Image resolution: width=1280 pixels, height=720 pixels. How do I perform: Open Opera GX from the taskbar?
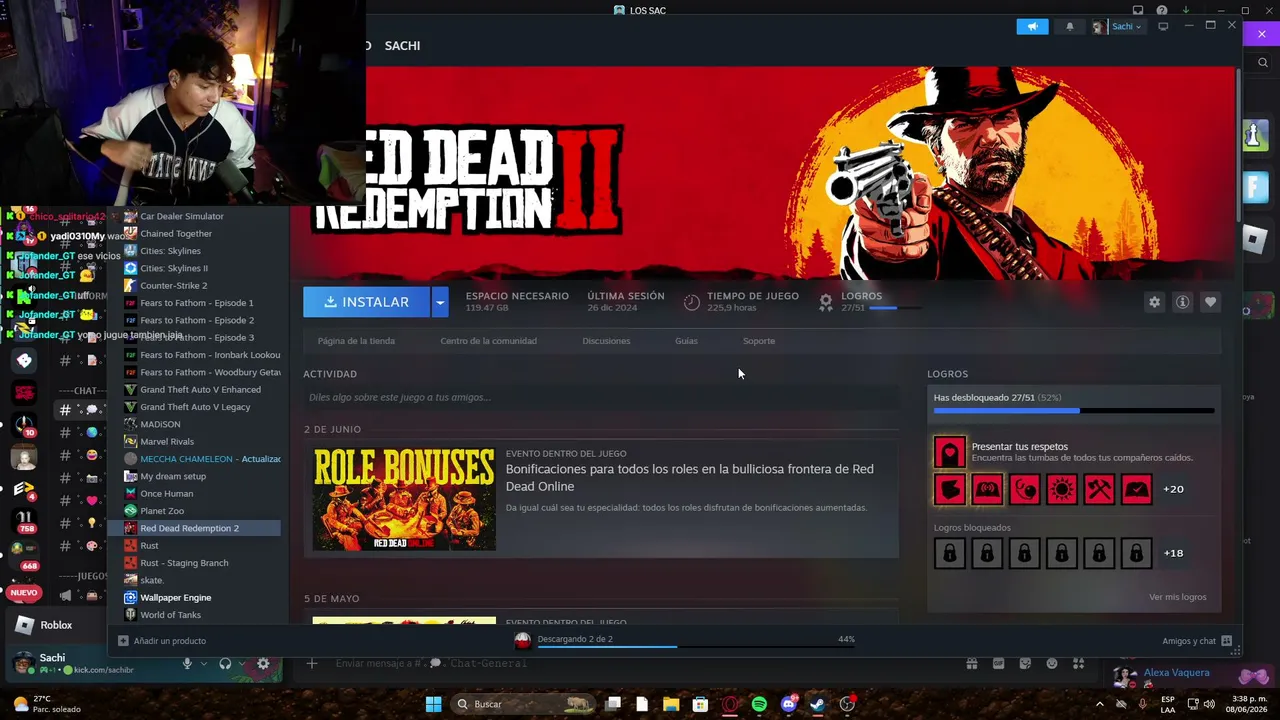(x=730, y=704)
